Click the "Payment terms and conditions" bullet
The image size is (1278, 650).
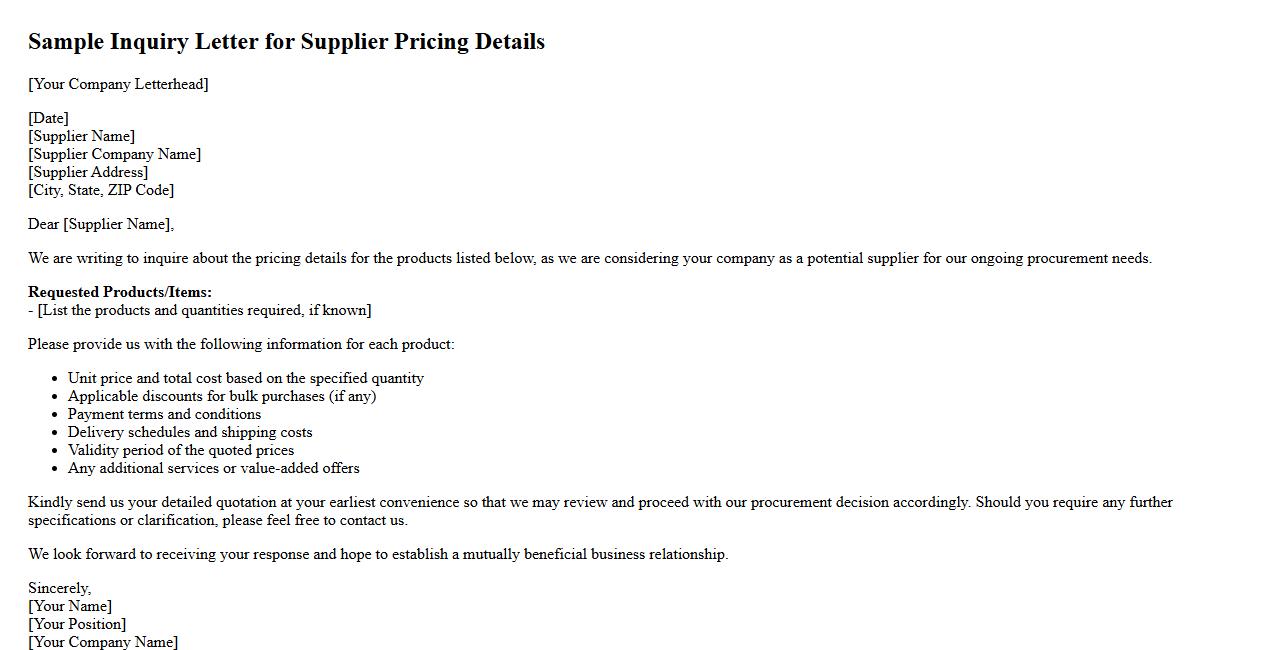(164, 414)
